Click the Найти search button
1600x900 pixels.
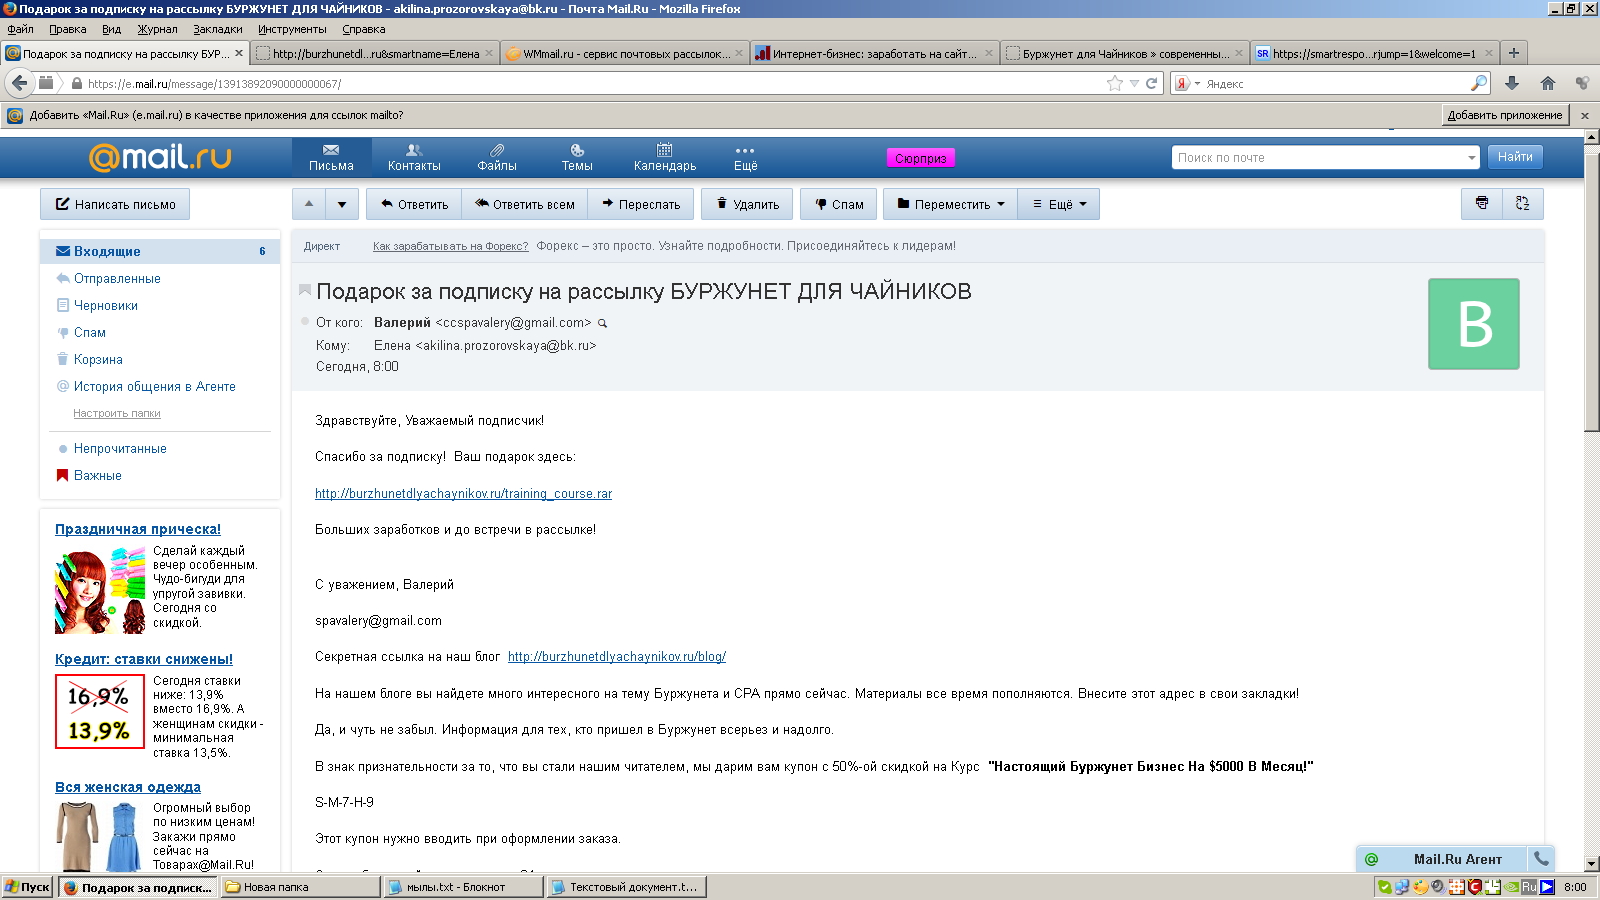point(1515,157)
